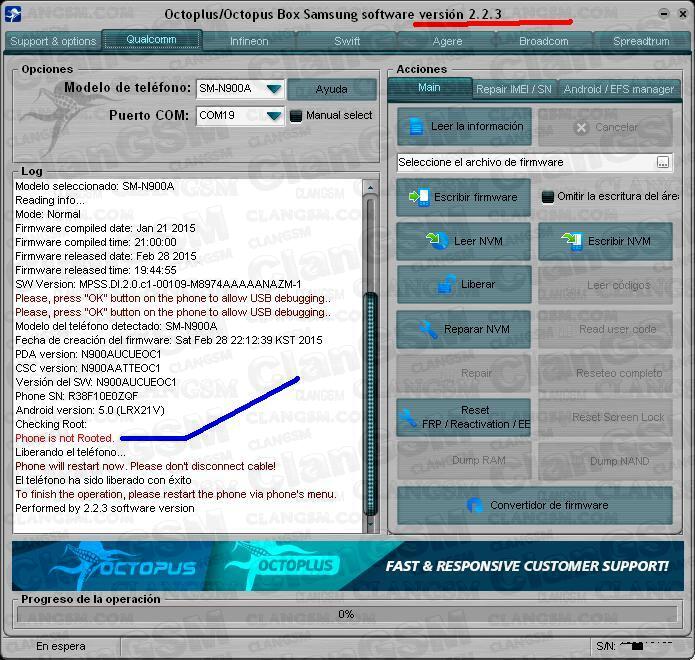695x660 pixels.
Task: Click log line 'Firmware compiled date: Jan 21 2015'
Action: click(105, 228)
